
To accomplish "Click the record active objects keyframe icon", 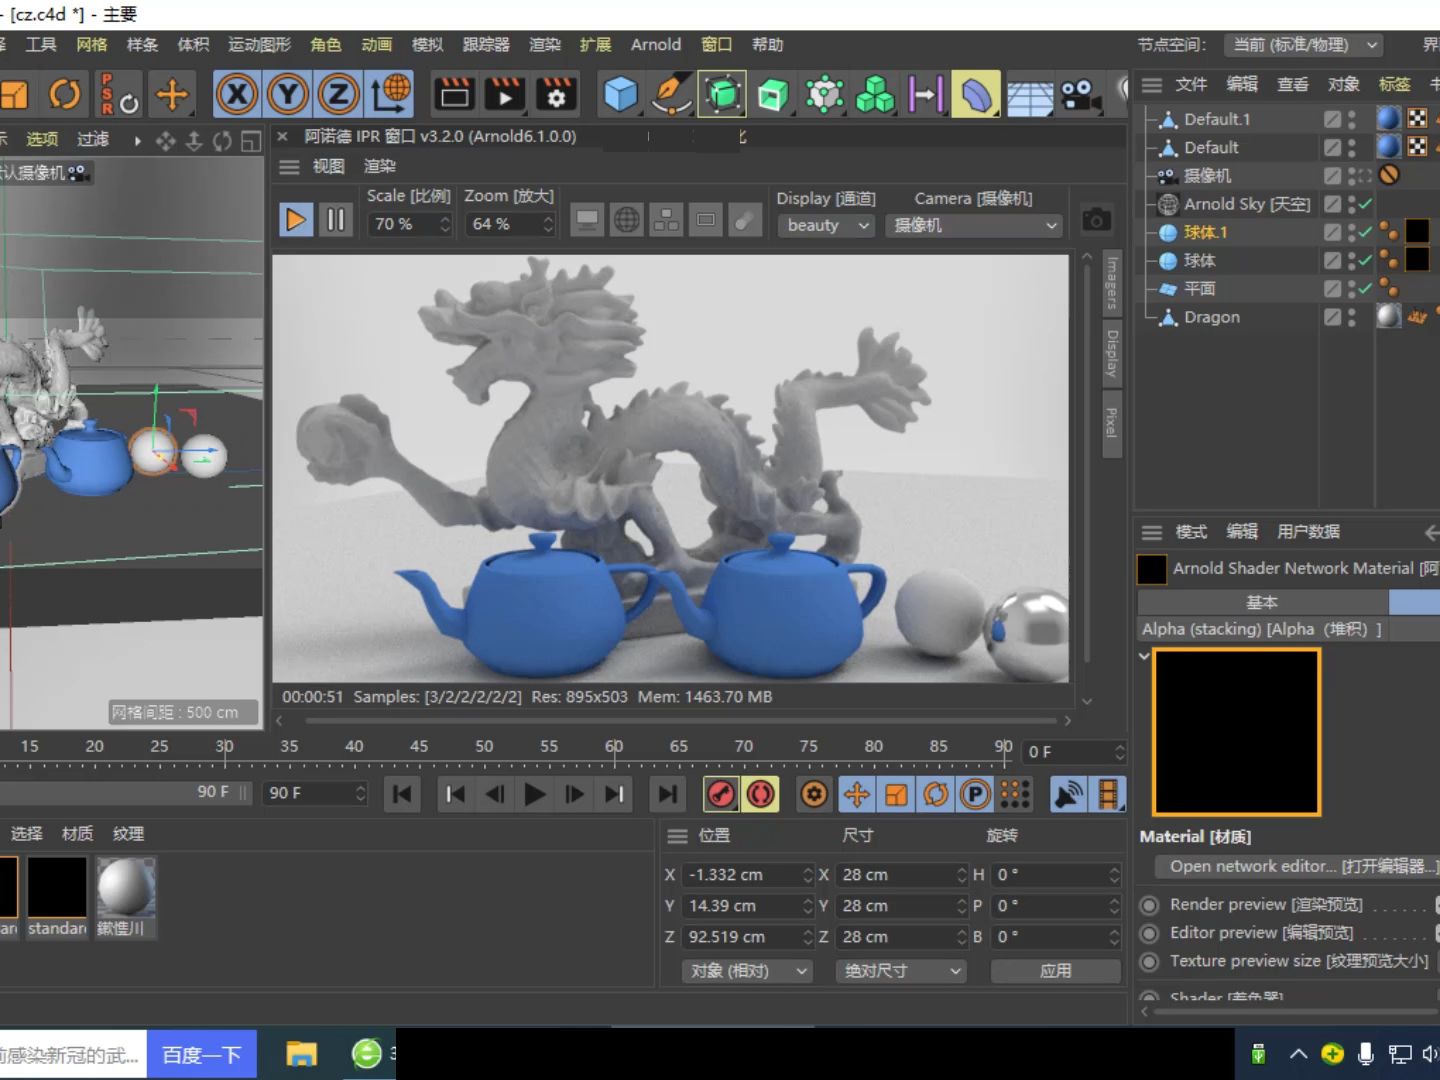I will (x=721, y=795).
